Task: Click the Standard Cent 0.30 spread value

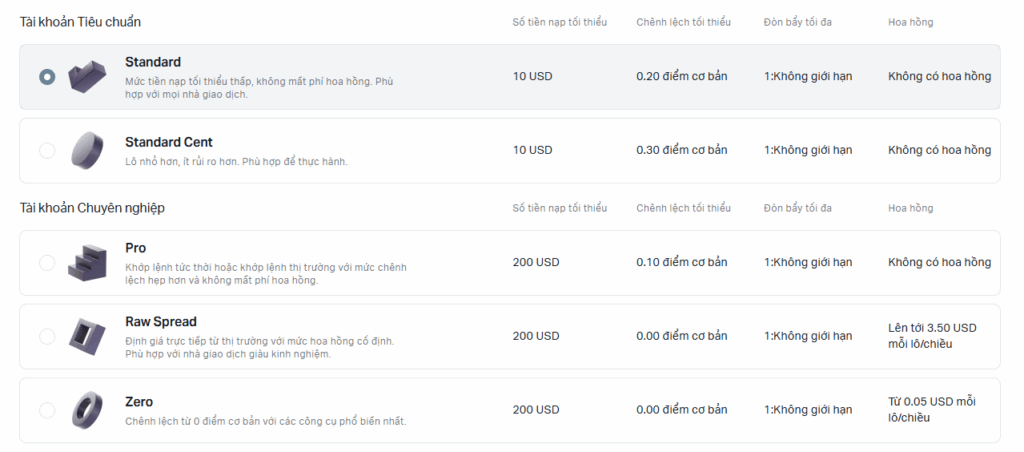Action: (682, 150)
